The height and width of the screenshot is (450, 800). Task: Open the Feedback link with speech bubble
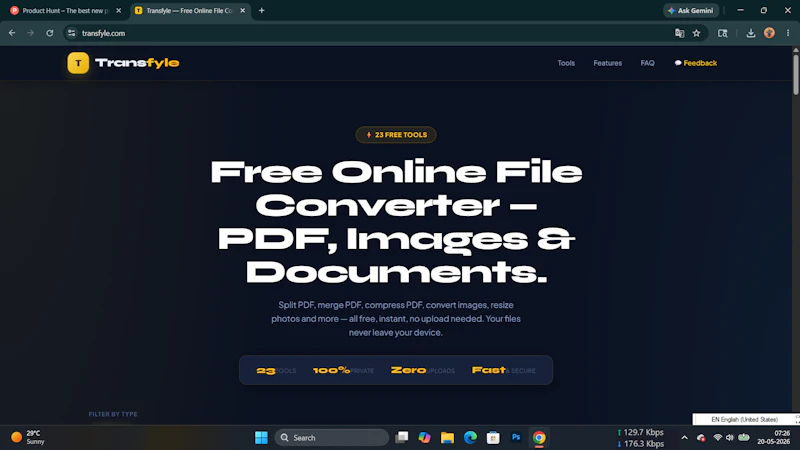coord(695,63)
